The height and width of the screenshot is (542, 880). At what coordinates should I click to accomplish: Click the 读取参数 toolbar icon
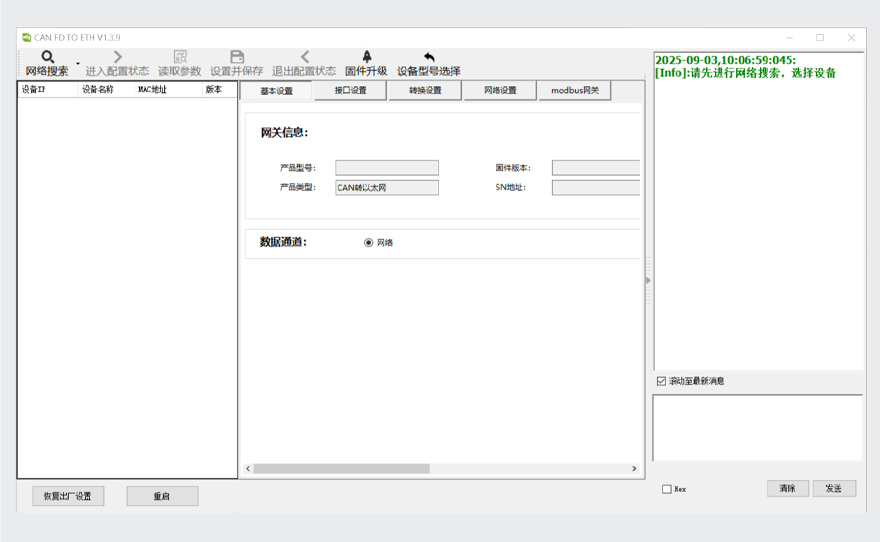coord(180,58)
